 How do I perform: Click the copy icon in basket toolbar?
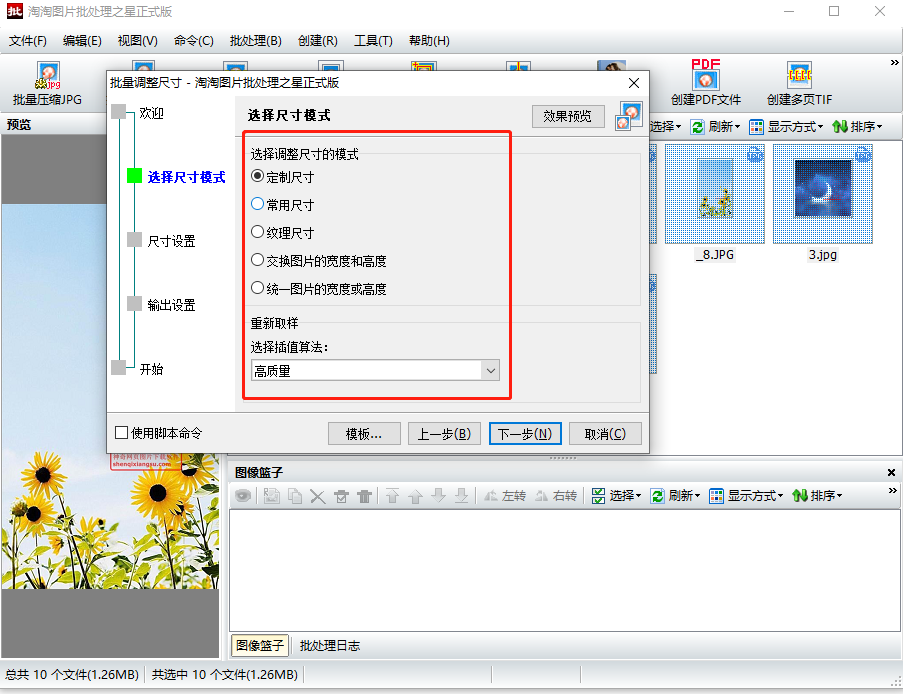coord(295,496)
